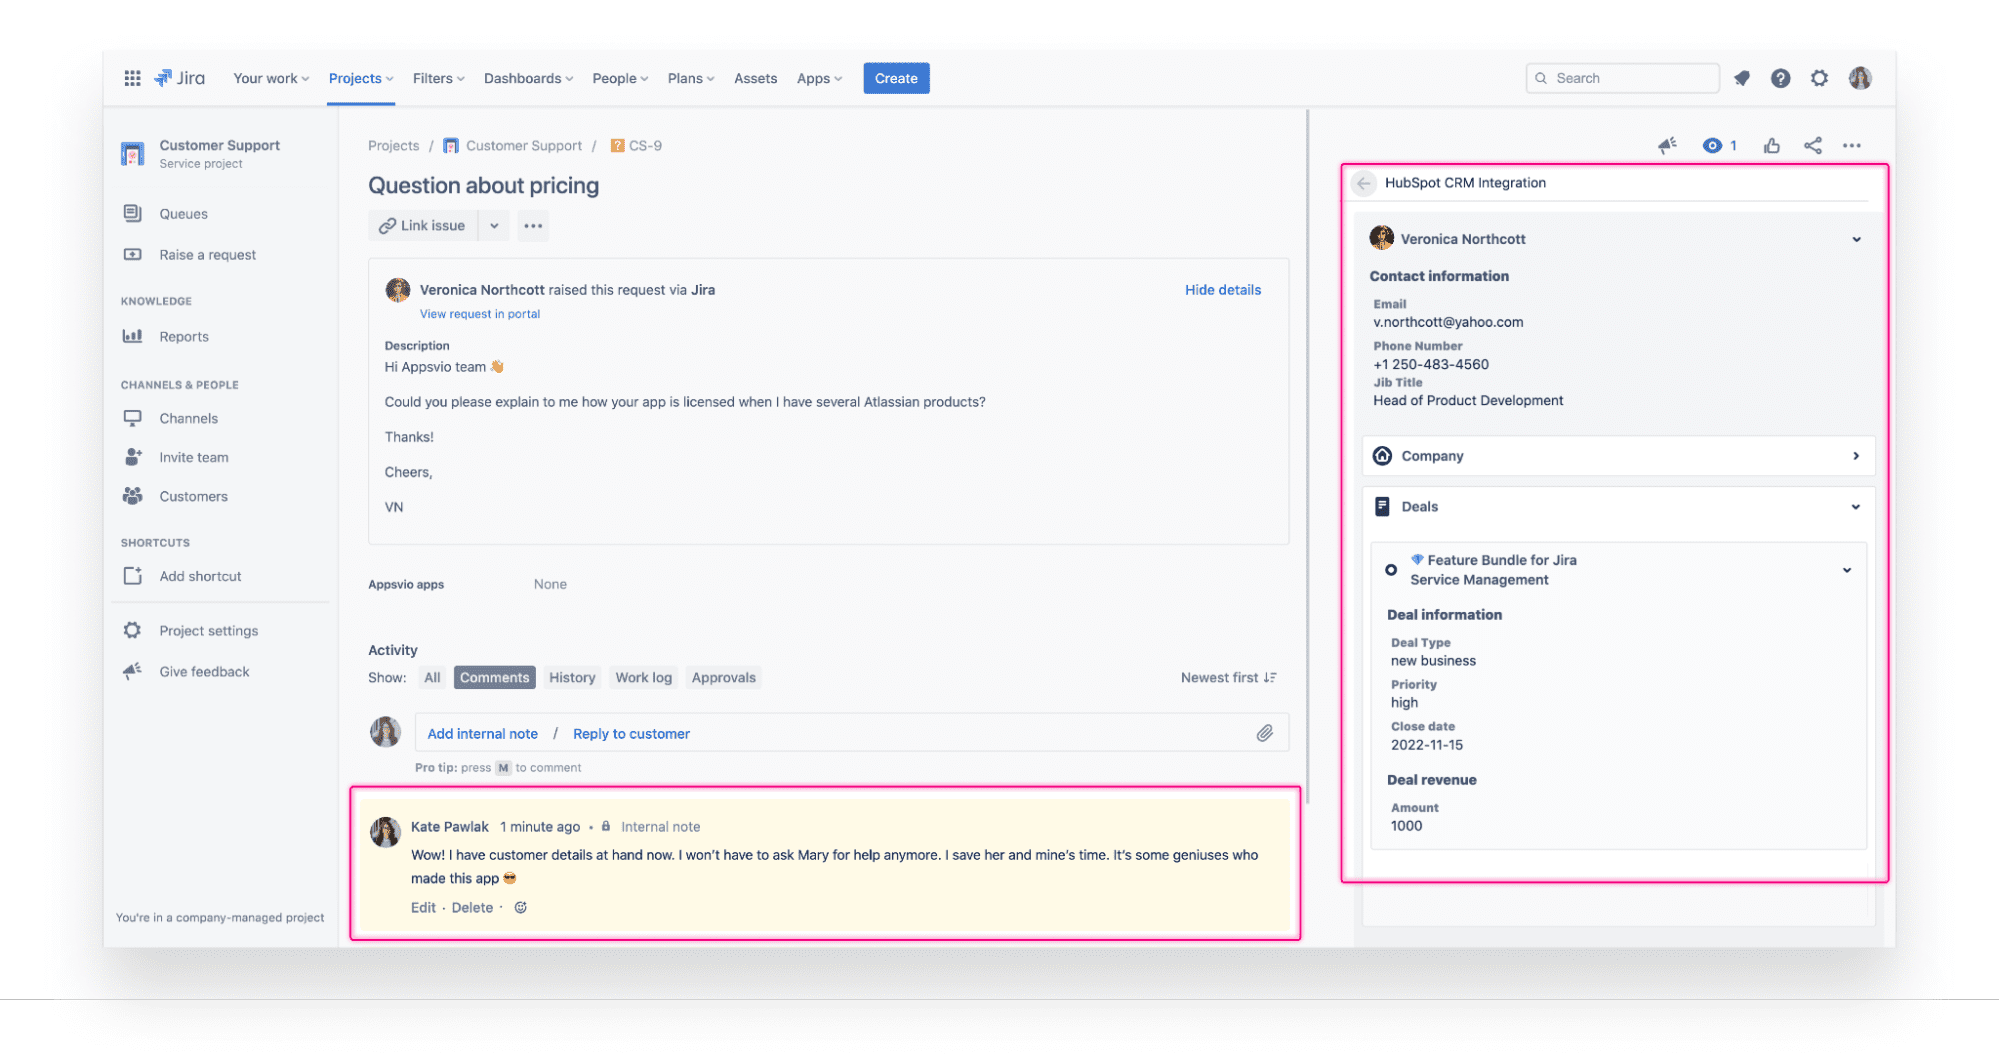Click Appsvio apps value None

click(x=550, y=584)
